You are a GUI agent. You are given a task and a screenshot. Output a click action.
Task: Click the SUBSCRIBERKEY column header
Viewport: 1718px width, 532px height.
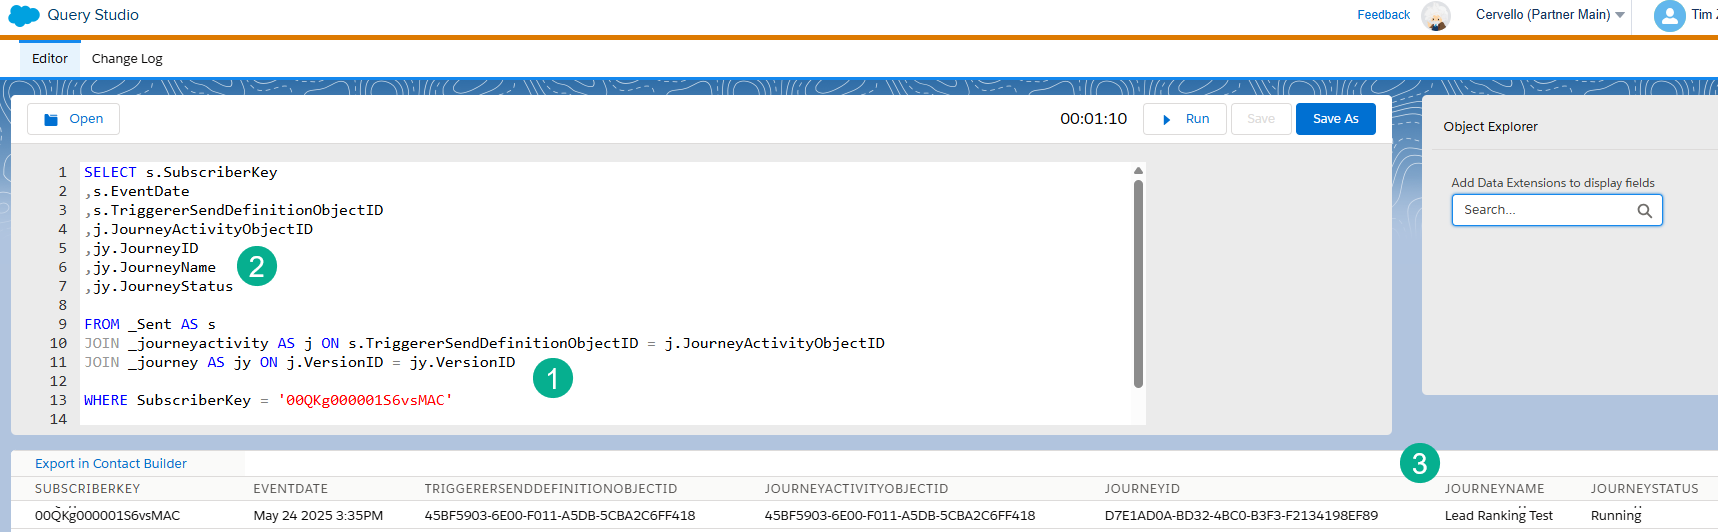[88, 489]
